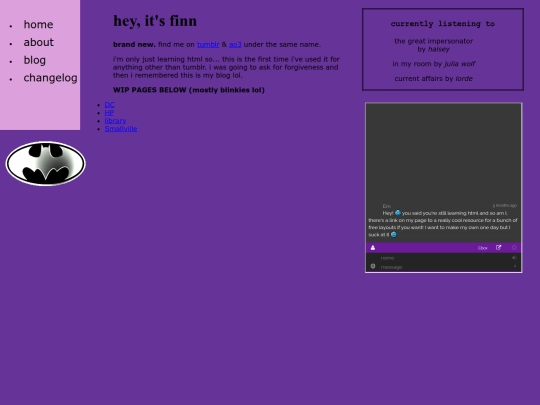Click 'WIP PAGES BELOW' bold text
The image size is (540, 405).
189,90
